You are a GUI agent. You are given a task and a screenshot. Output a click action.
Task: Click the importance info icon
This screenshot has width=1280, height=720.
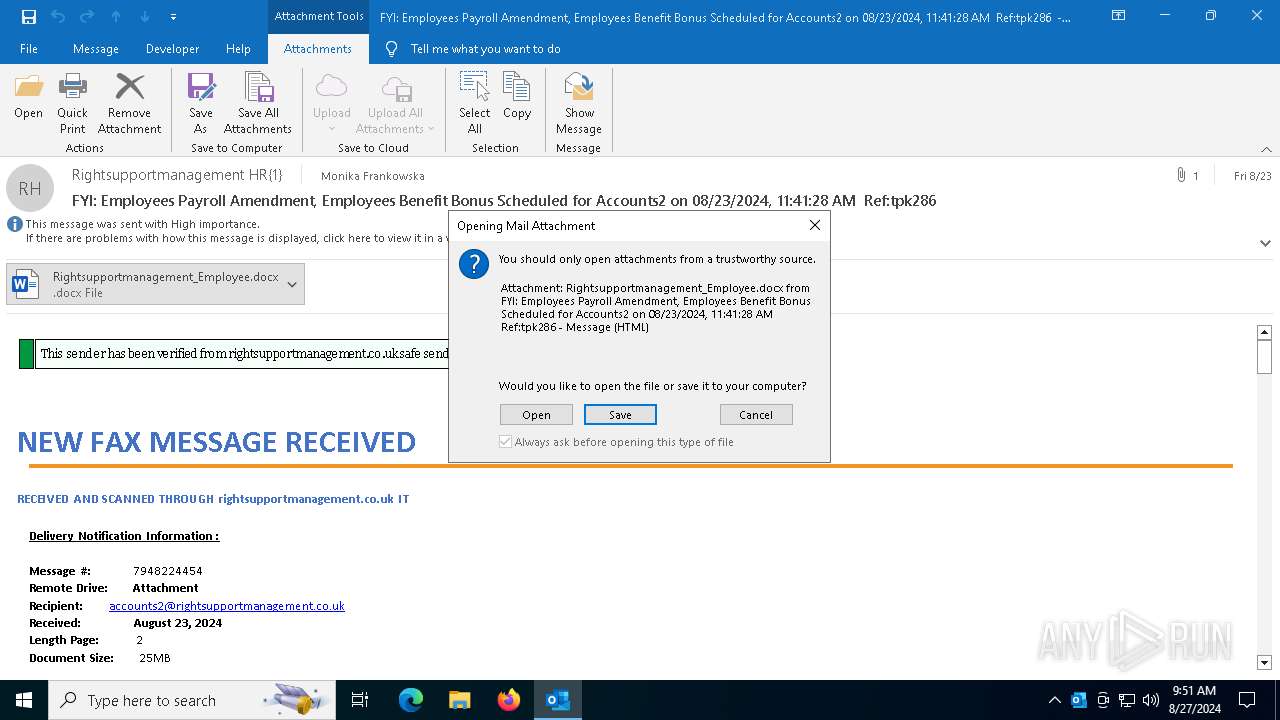point(15,224)
